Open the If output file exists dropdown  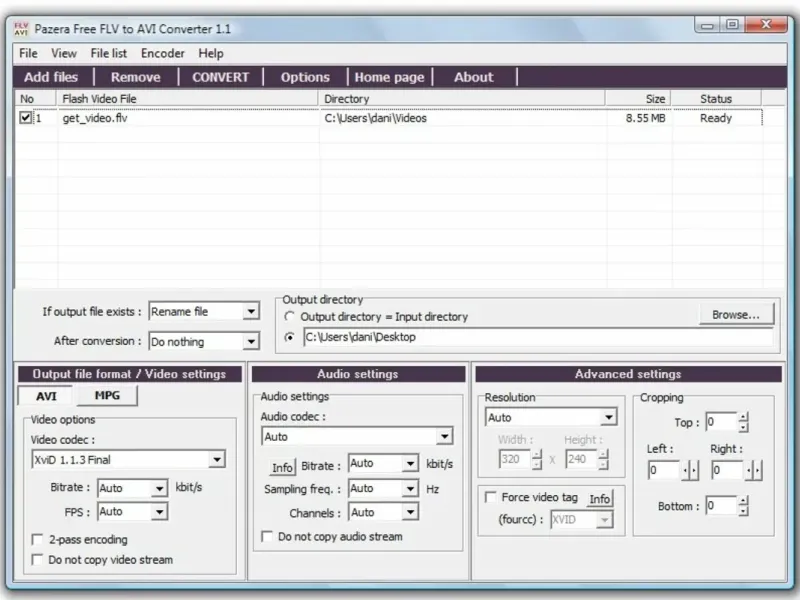(x=251, y=311)
